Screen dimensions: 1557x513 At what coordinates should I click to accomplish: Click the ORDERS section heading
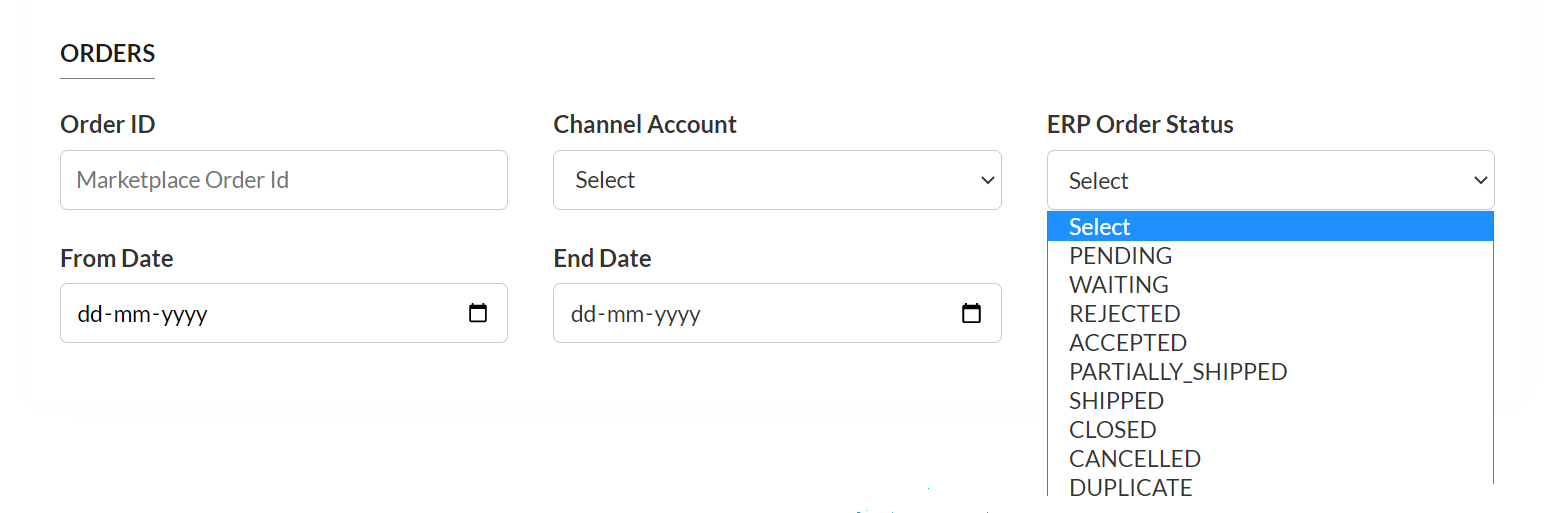[x=108, y=53]
